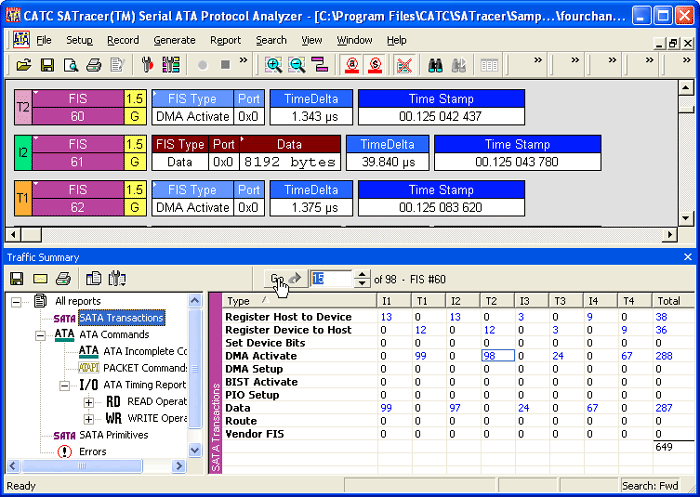Expand the READ Operations tree node
Screen dimensions: 700x497
[88, 402]
